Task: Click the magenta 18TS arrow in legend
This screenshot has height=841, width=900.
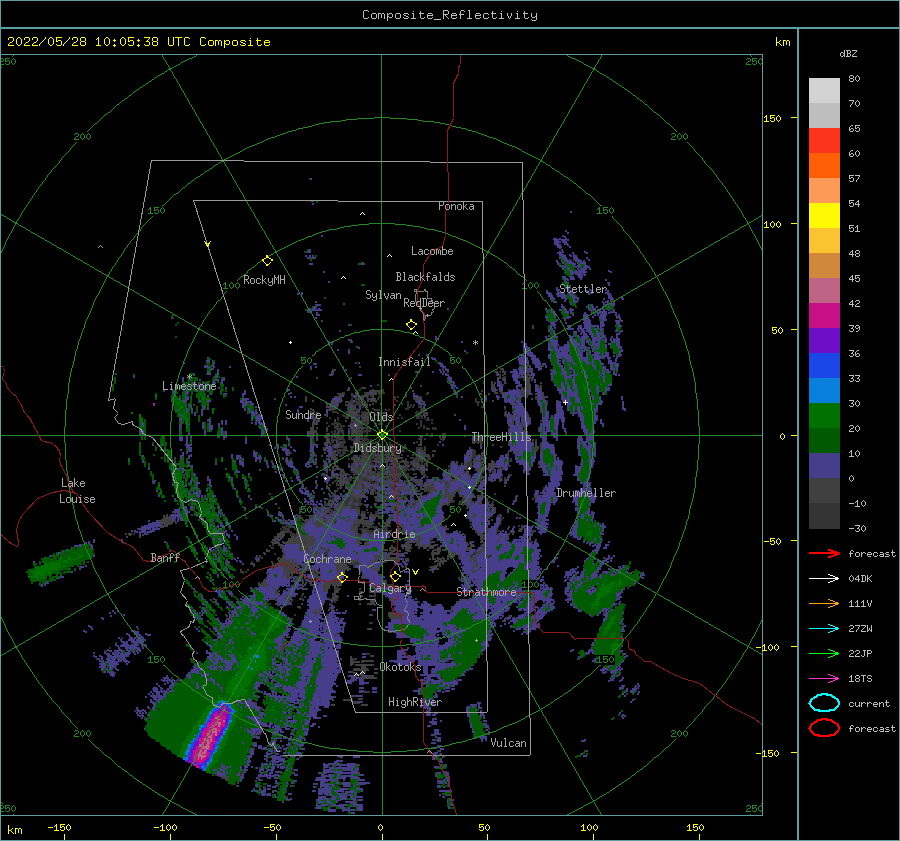Action: (x=824, y=679)
